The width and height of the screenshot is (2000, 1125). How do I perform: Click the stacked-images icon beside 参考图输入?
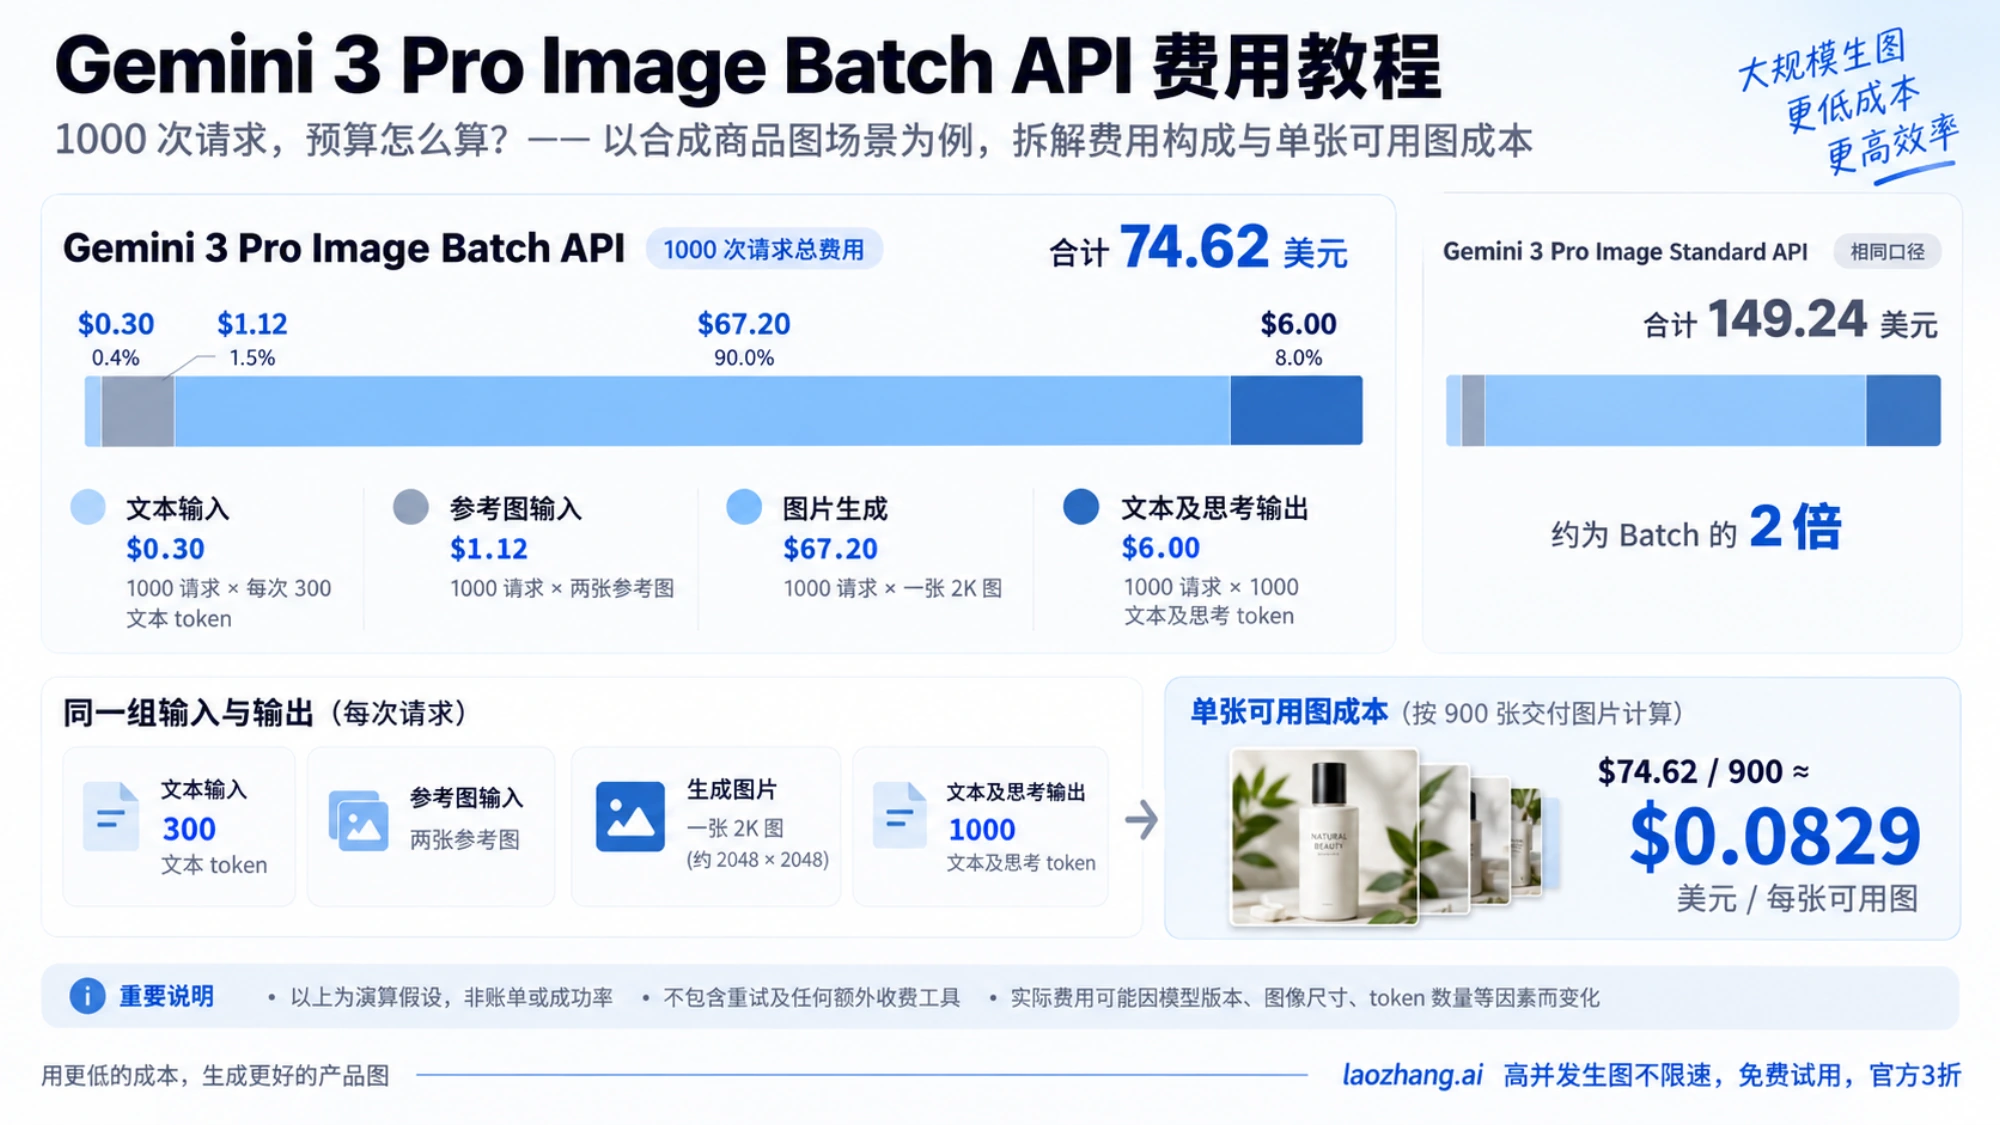point(358,820)
